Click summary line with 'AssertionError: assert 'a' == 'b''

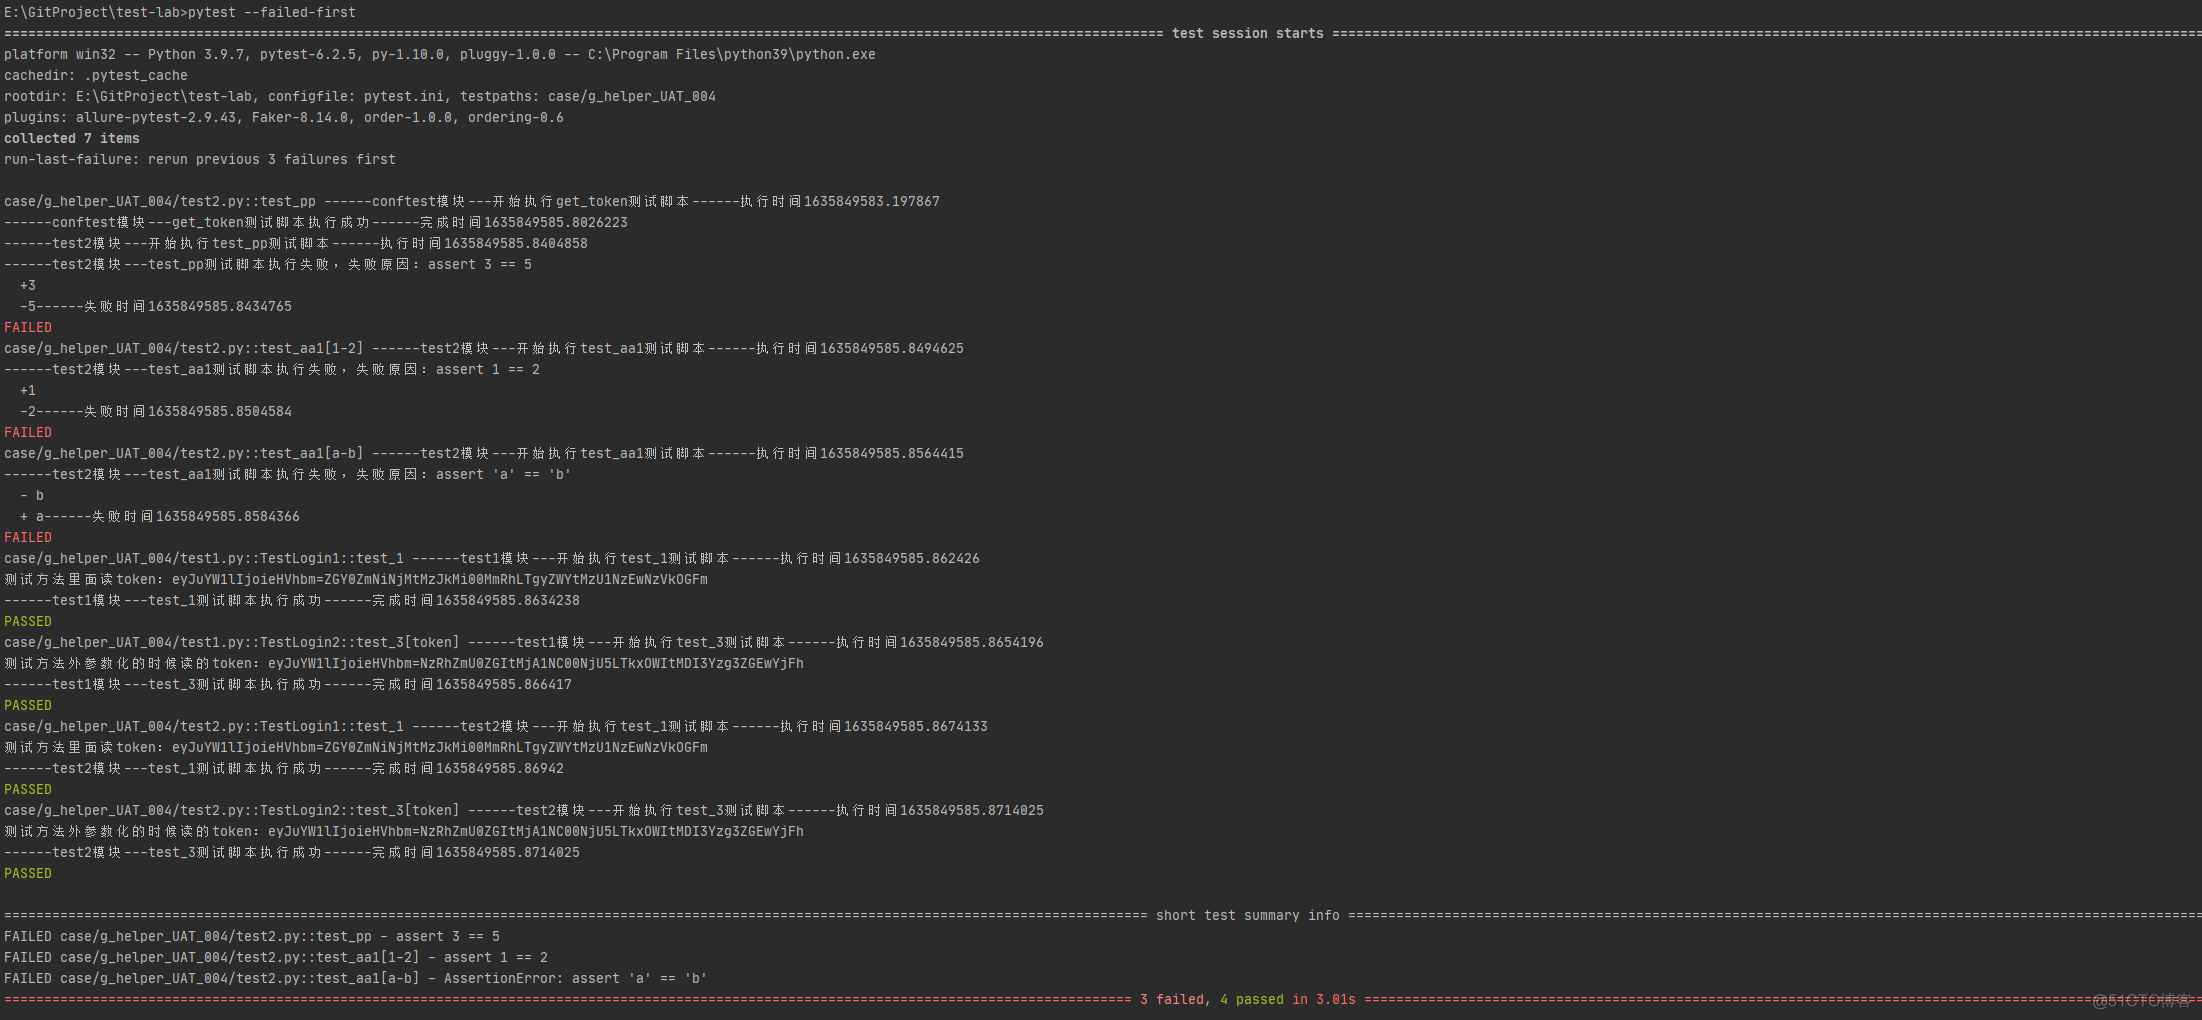tap(356, 978)
